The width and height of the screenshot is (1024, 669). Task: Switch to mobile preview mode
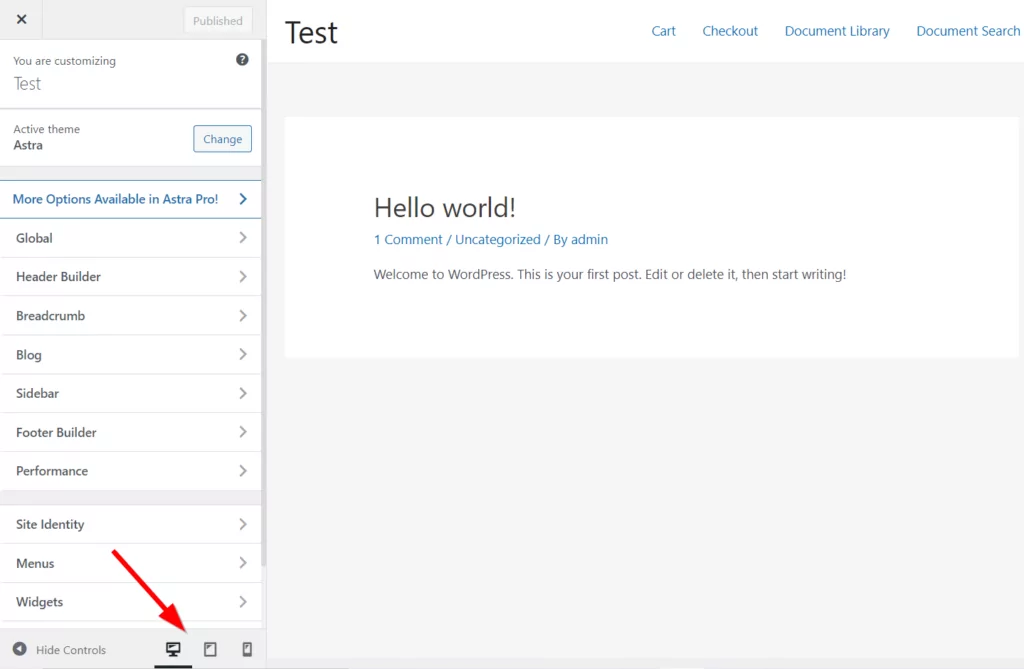pyautogui.click(x=247, y=650)
